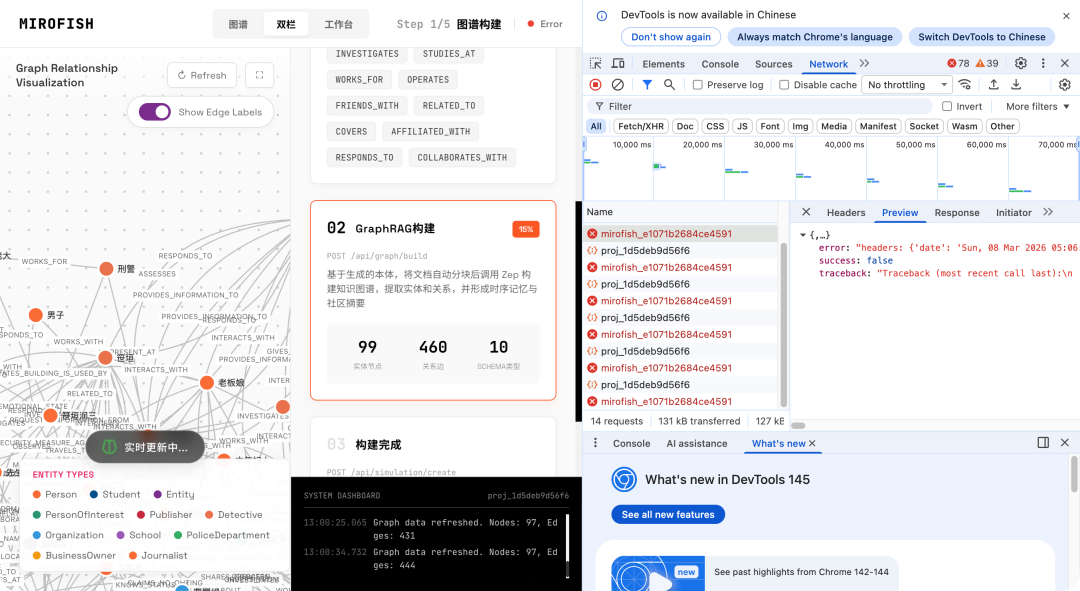Show more detail tabs chevron after Initiator

(1048, 212)
